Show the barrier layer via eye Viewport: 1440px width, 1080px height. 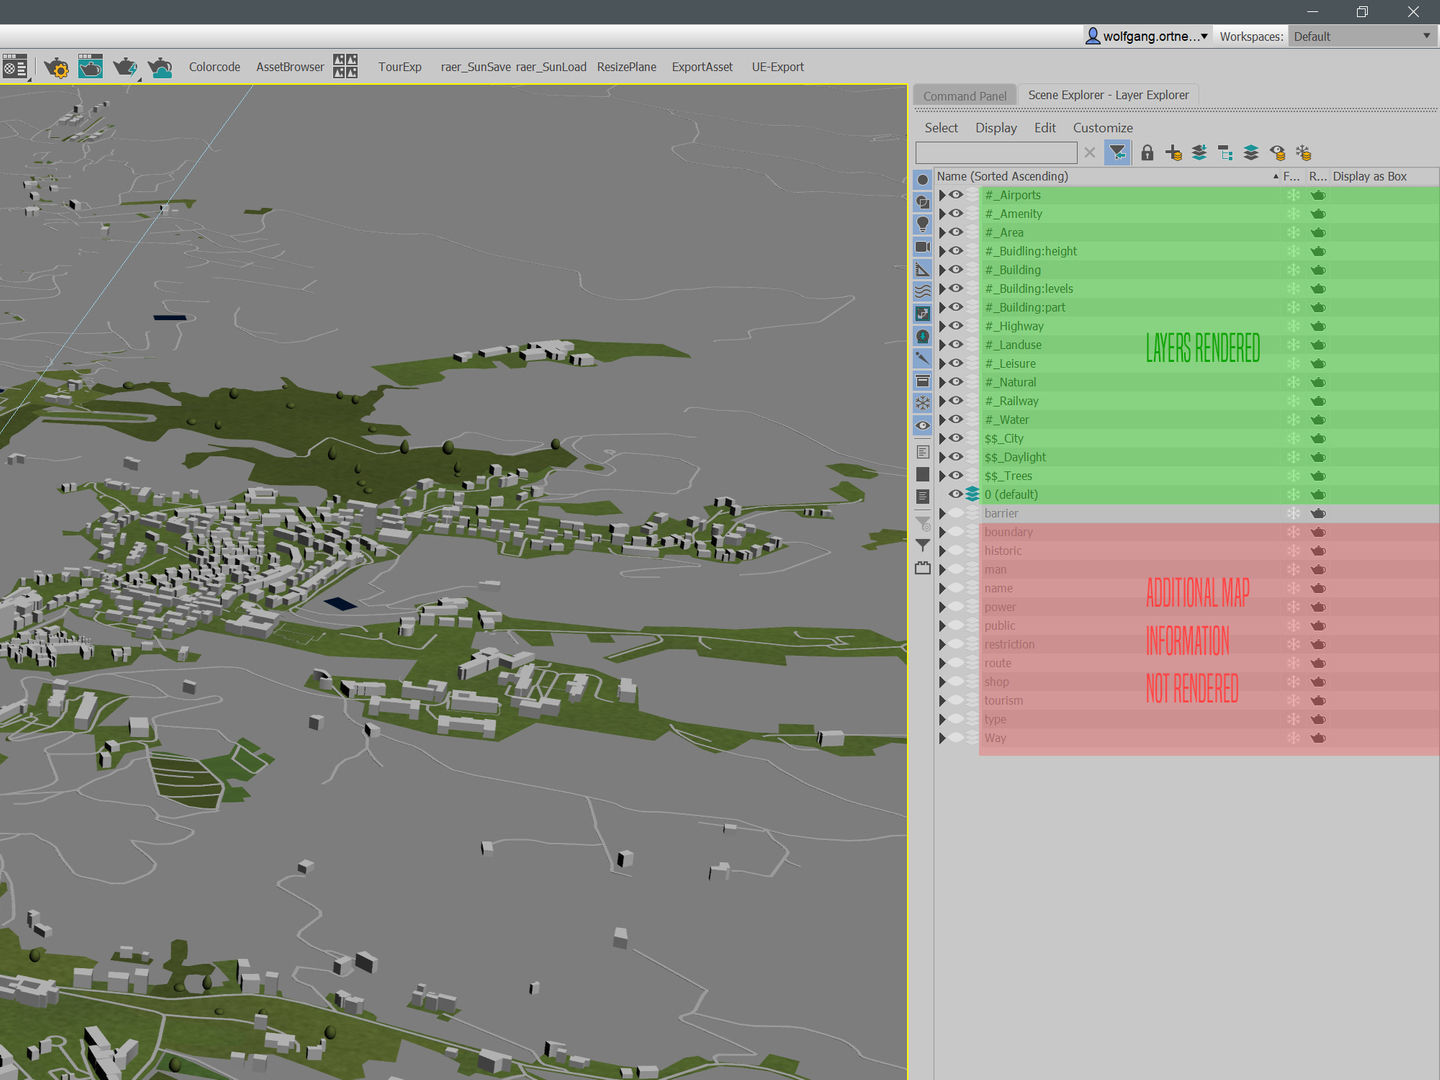956,513
